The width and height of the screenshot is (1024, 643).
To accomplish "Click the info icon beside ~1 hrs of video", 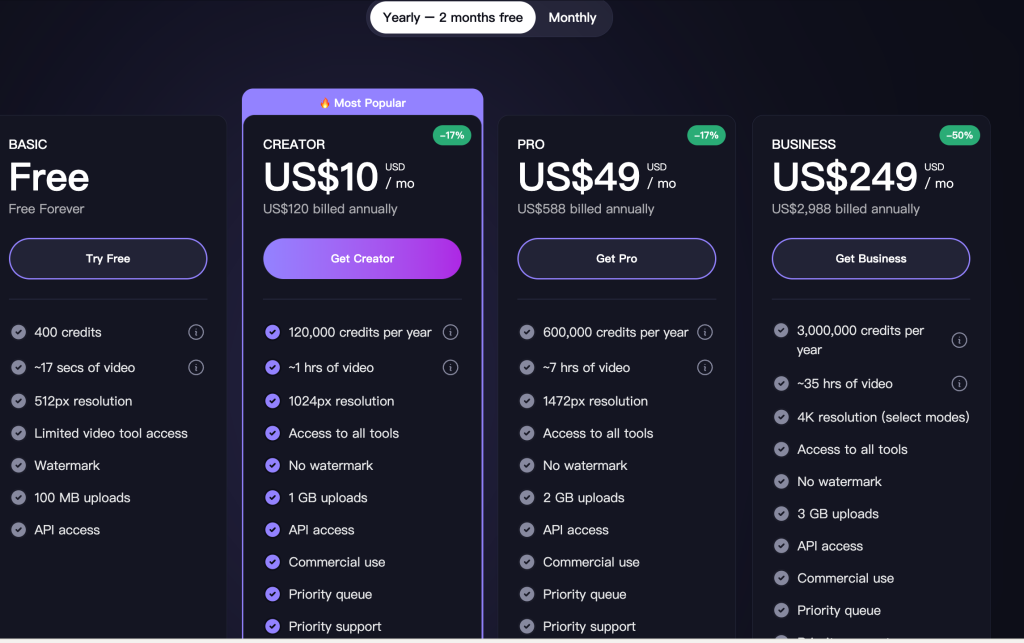I will (x=450, y=367).
